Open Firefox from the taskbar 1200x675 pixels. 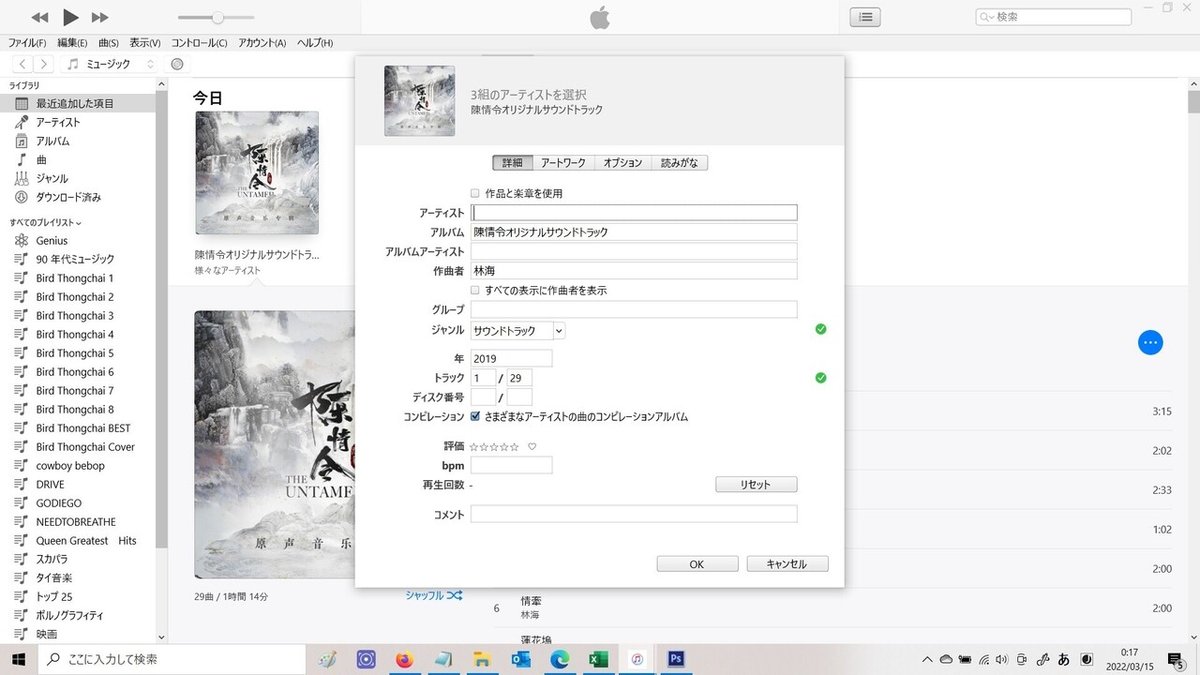404,659
